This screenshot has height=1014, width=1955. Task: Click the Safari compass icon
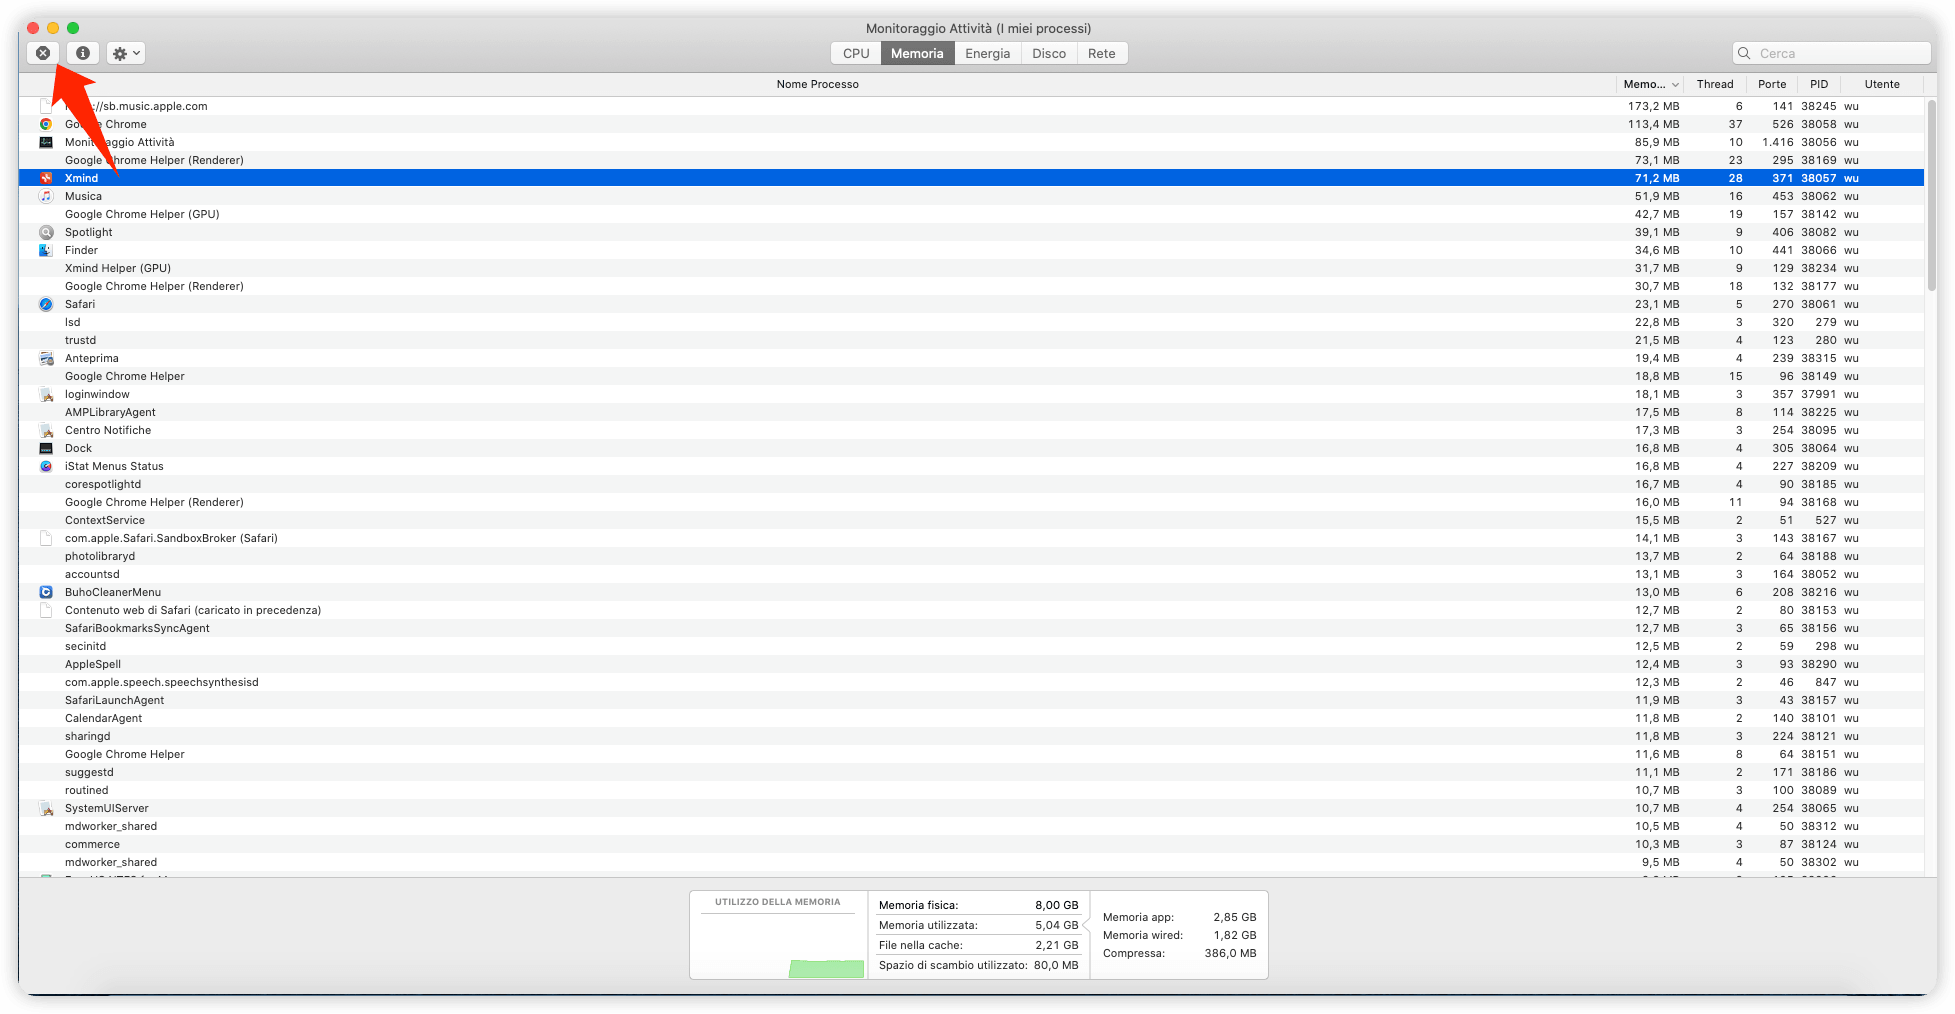[x=46, y=304]
